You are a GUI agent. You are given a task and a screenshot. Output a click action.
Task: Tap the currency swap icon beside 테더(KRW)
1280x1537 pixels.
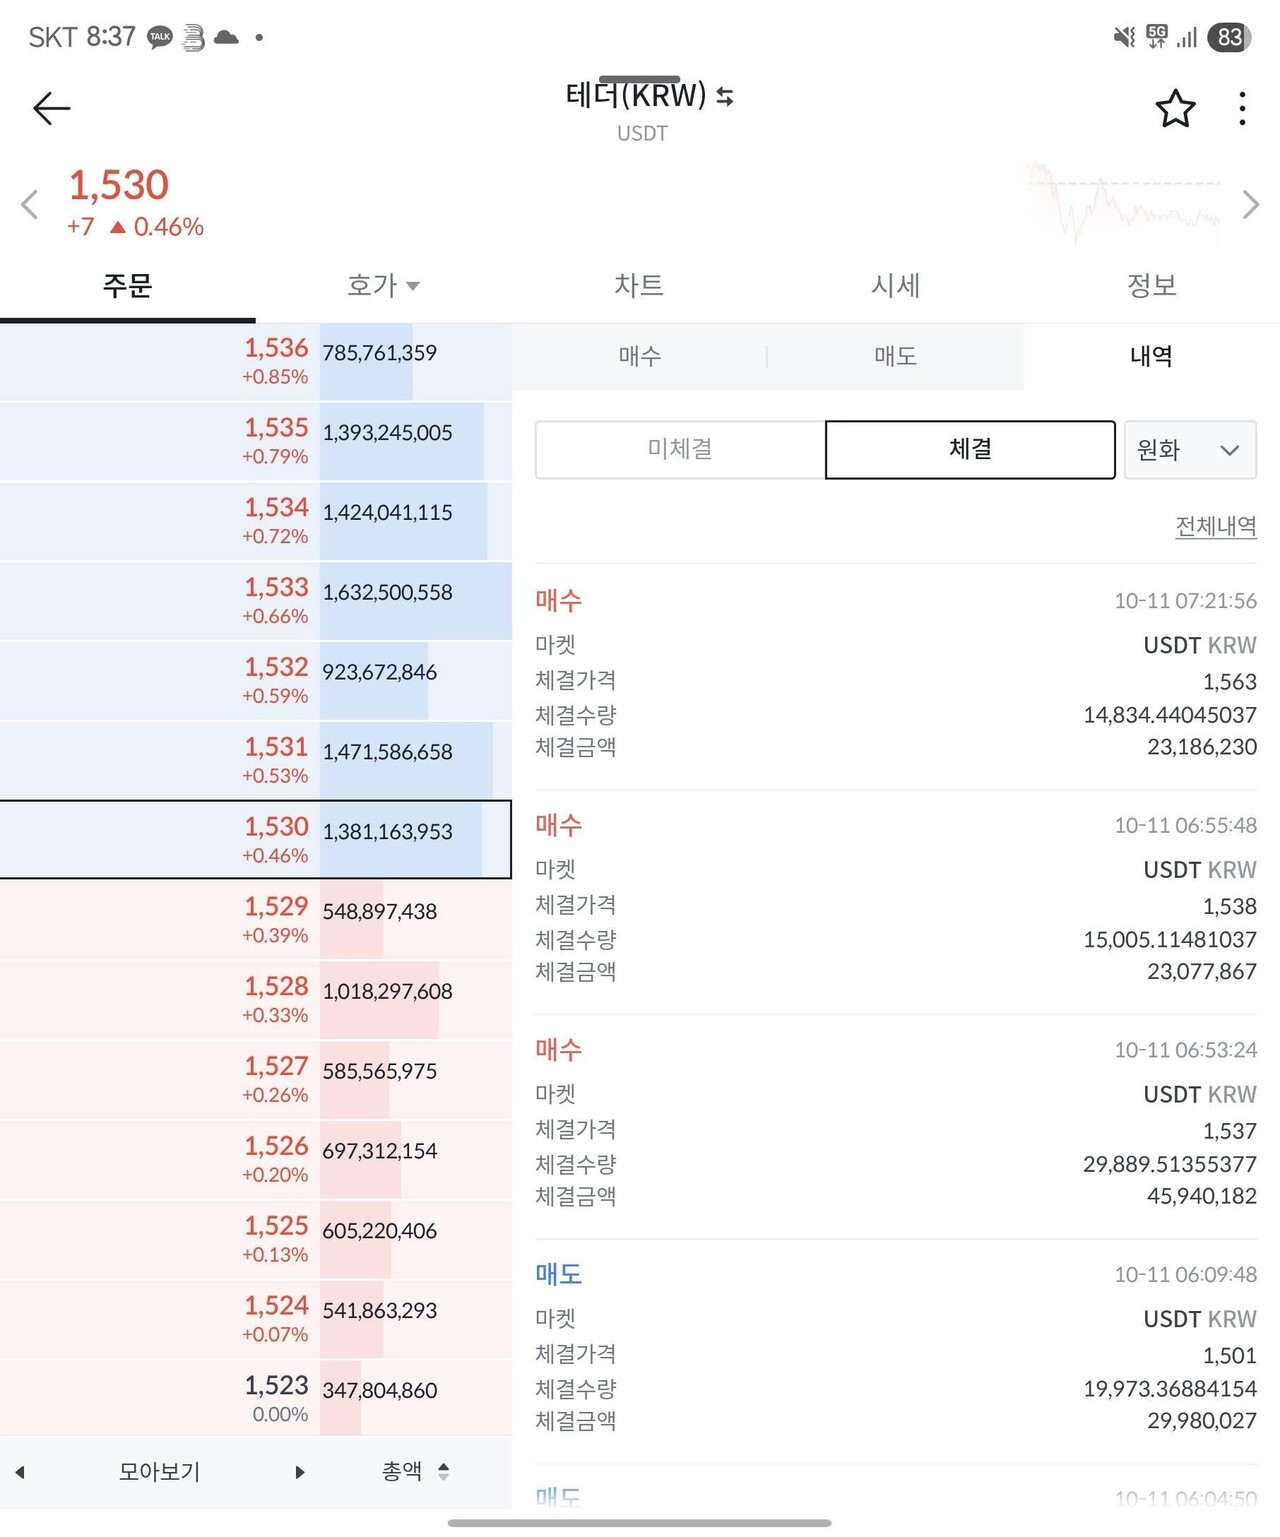(x=724, y=96)
